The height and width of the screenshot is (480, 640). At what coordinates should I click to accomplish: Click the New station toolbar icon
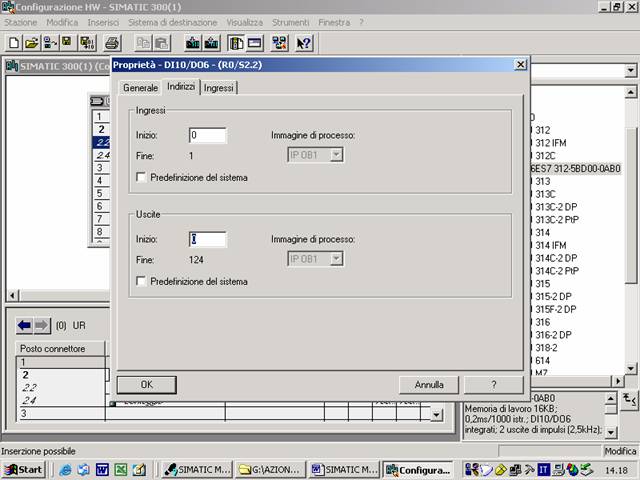[x=14, y=43]
